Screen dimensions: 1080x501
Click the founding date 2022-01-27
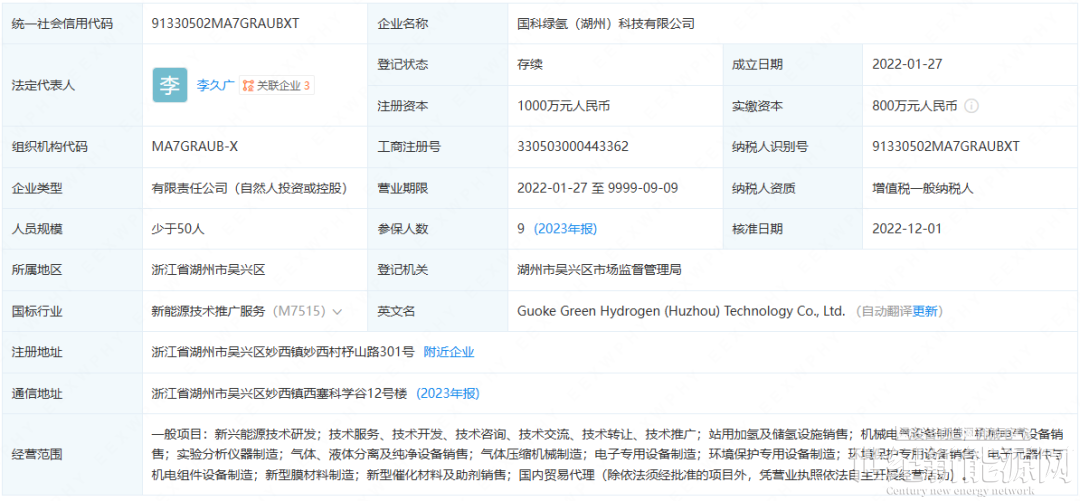[x=906, y=65]
